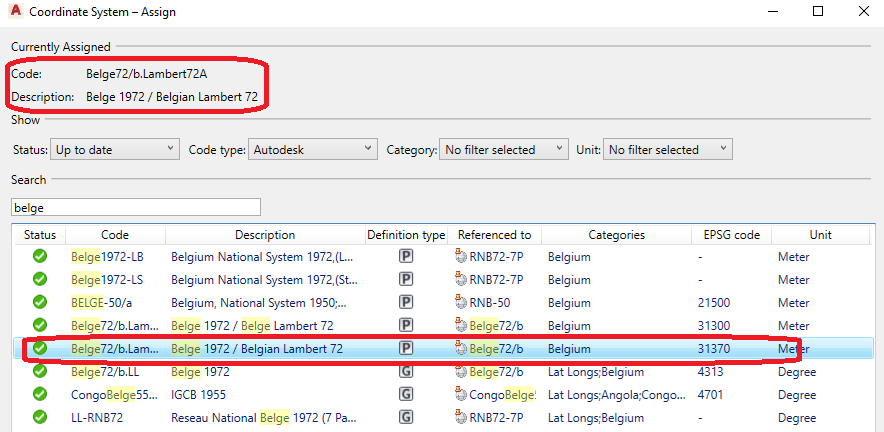Image resolution: width=884 pixels, height=432 pixels.
Task: Sort by the Referenced to column header
Action: [x=494, y=235]
